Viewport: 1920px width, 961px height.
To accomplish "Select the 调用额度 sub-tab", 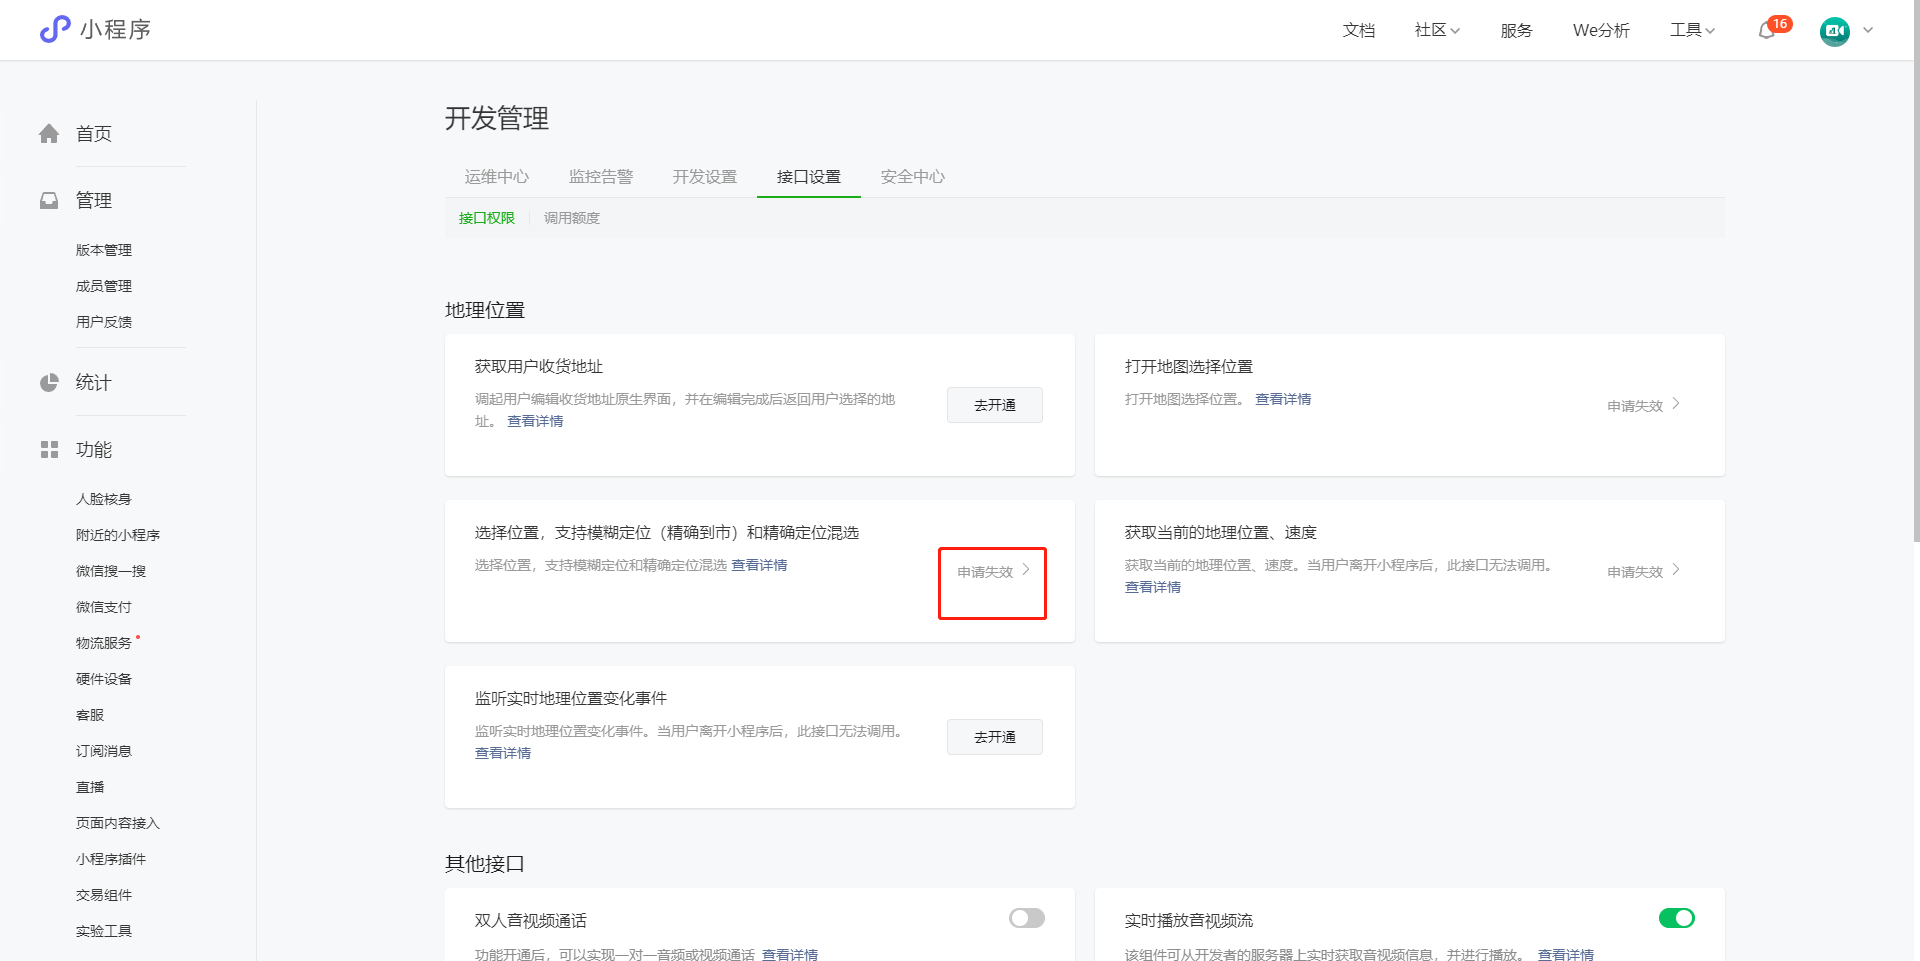I will click(572, 218).
